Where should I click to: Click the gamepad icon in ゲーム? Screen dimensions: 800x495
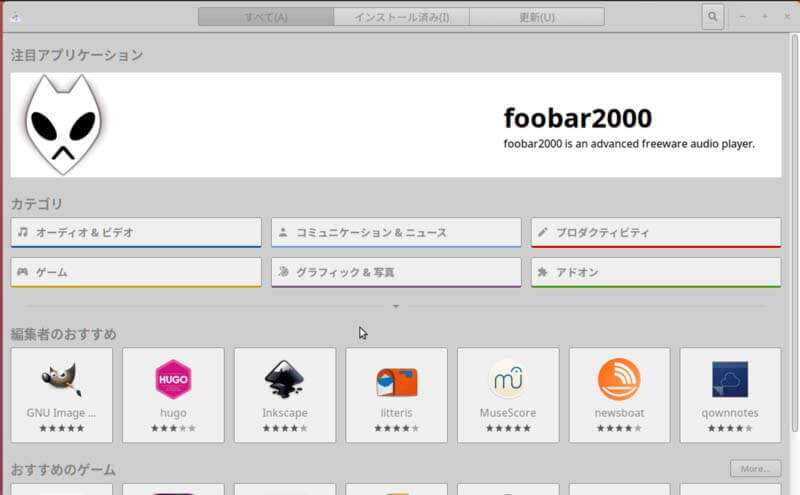click(x=23, y=272)
